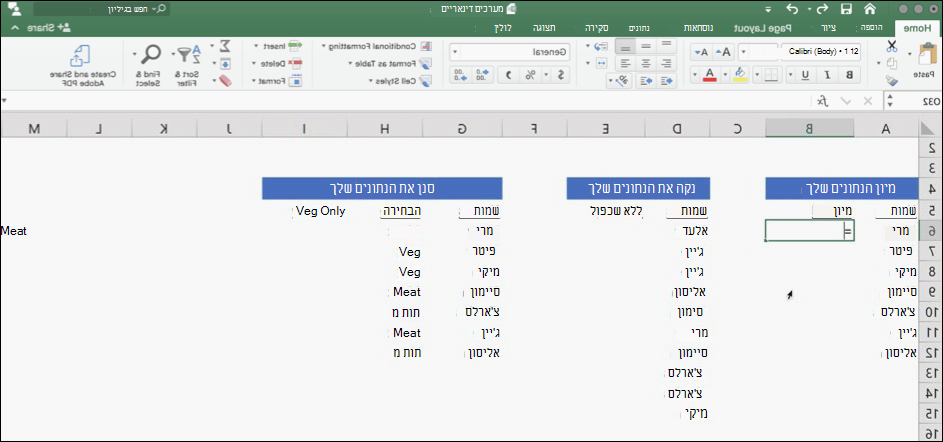Toggle bottom vertical alignment
This screenshot has width=943, height=442.
(x=627, y=47)
